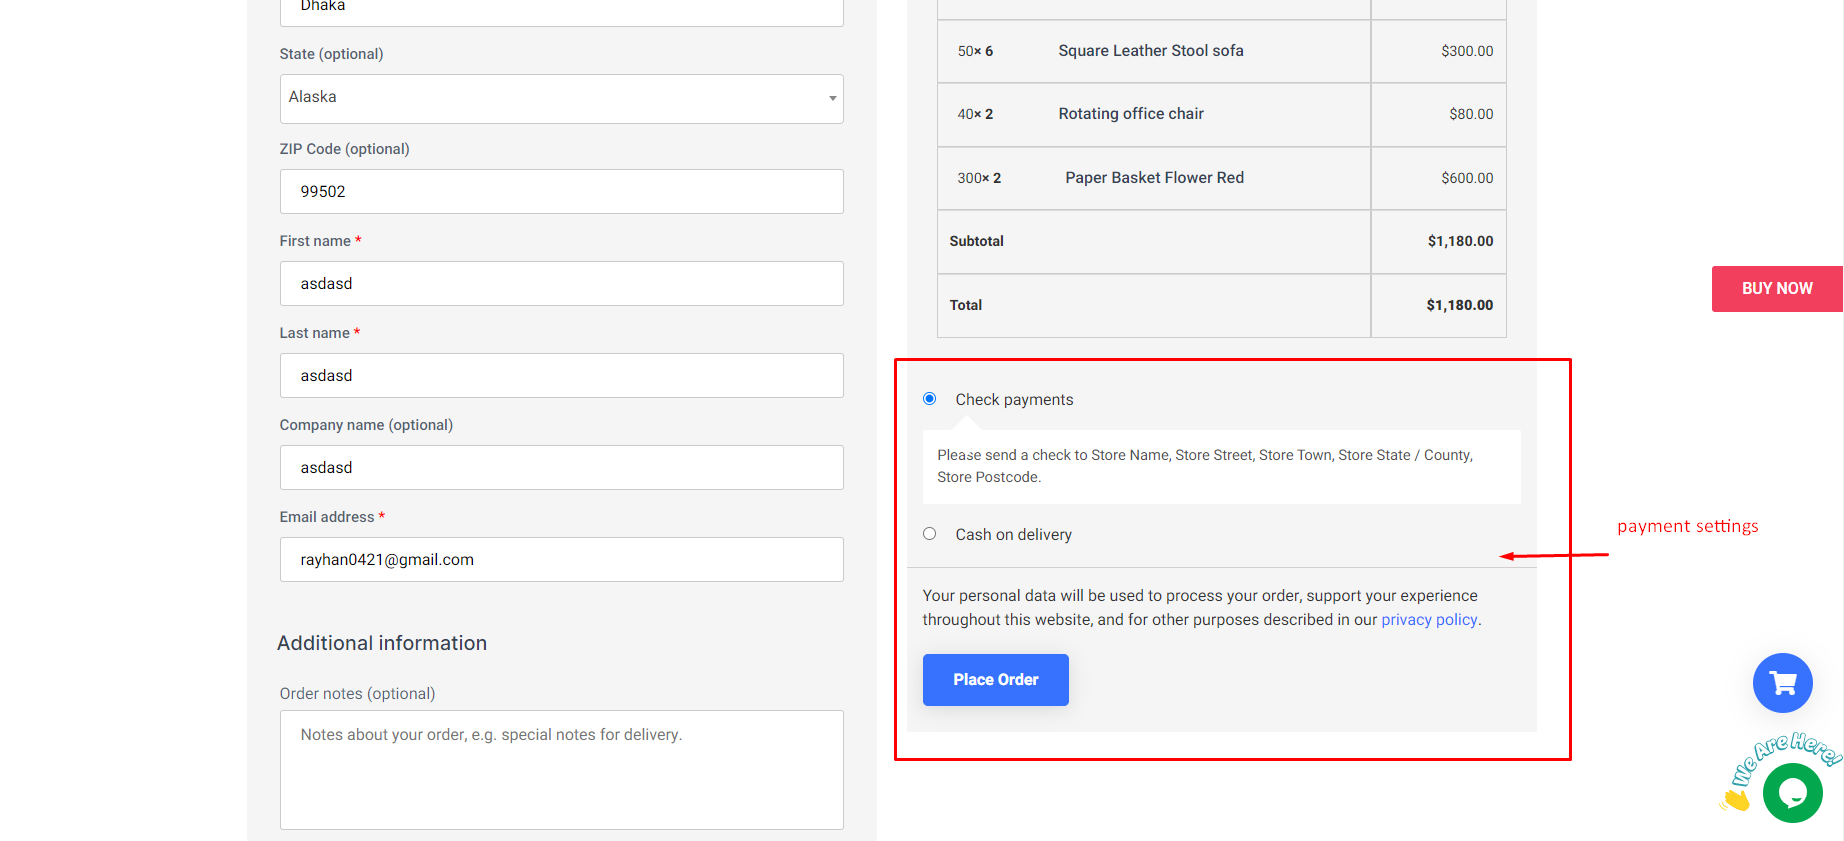
Task: Click the Email address input field
Action: [560, 560]
